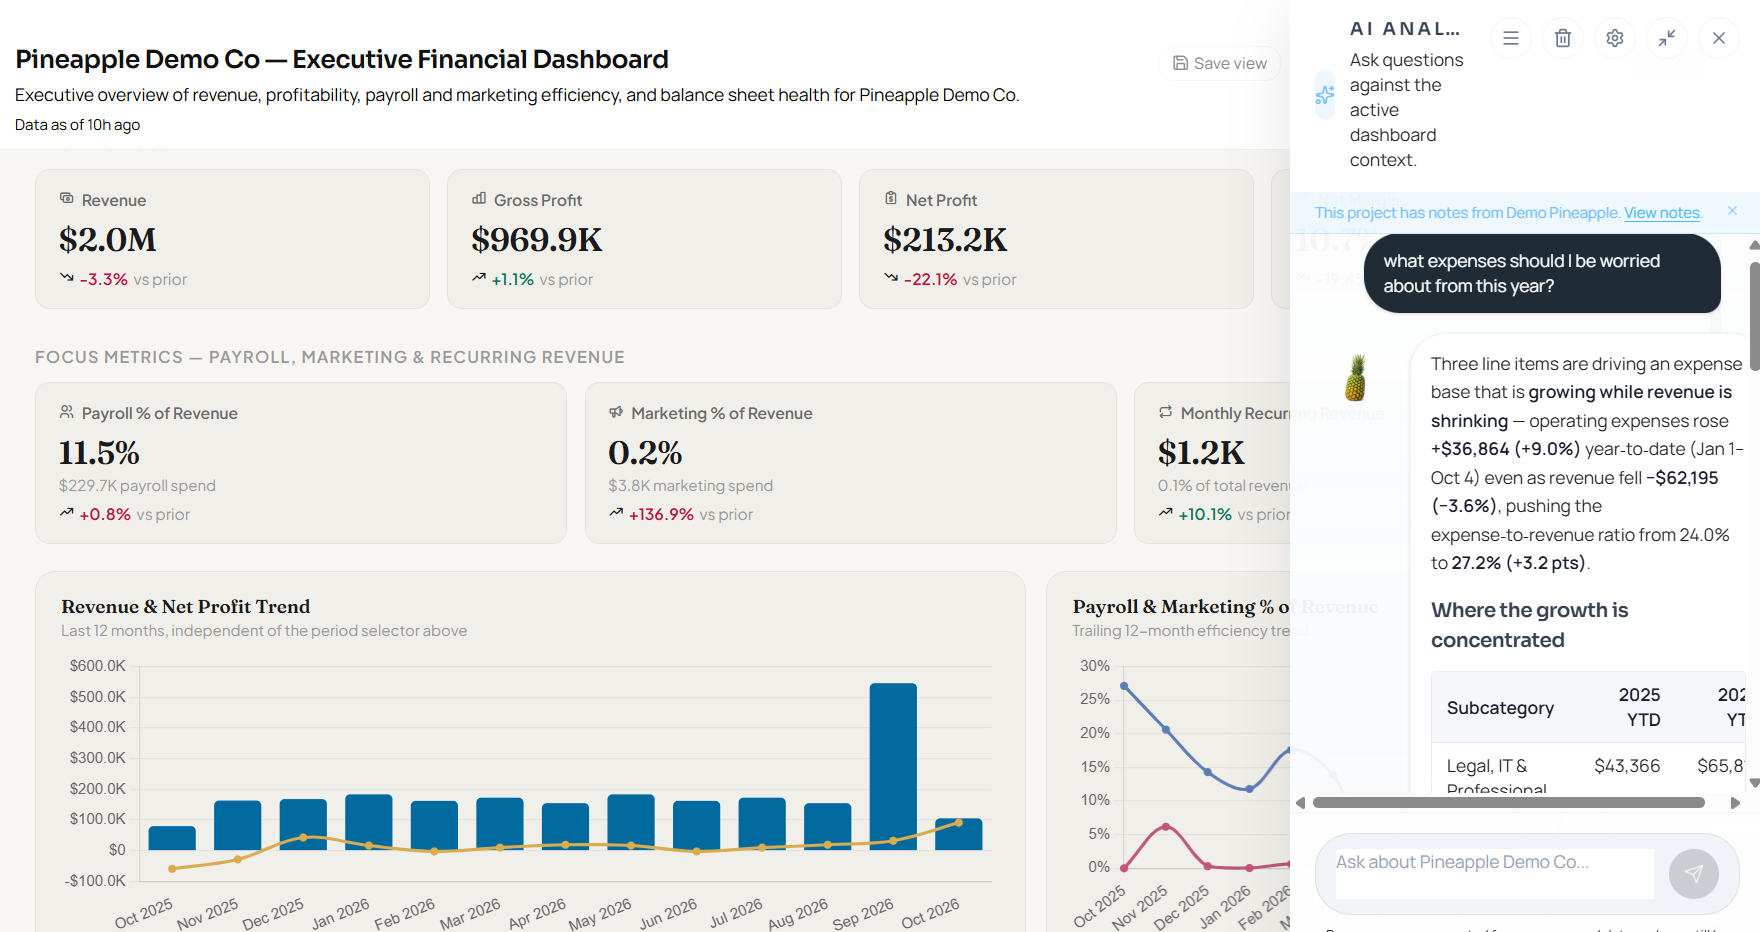Open the View notes link
This screenshot has height=932, width=1760.
tap(1662, 213)
